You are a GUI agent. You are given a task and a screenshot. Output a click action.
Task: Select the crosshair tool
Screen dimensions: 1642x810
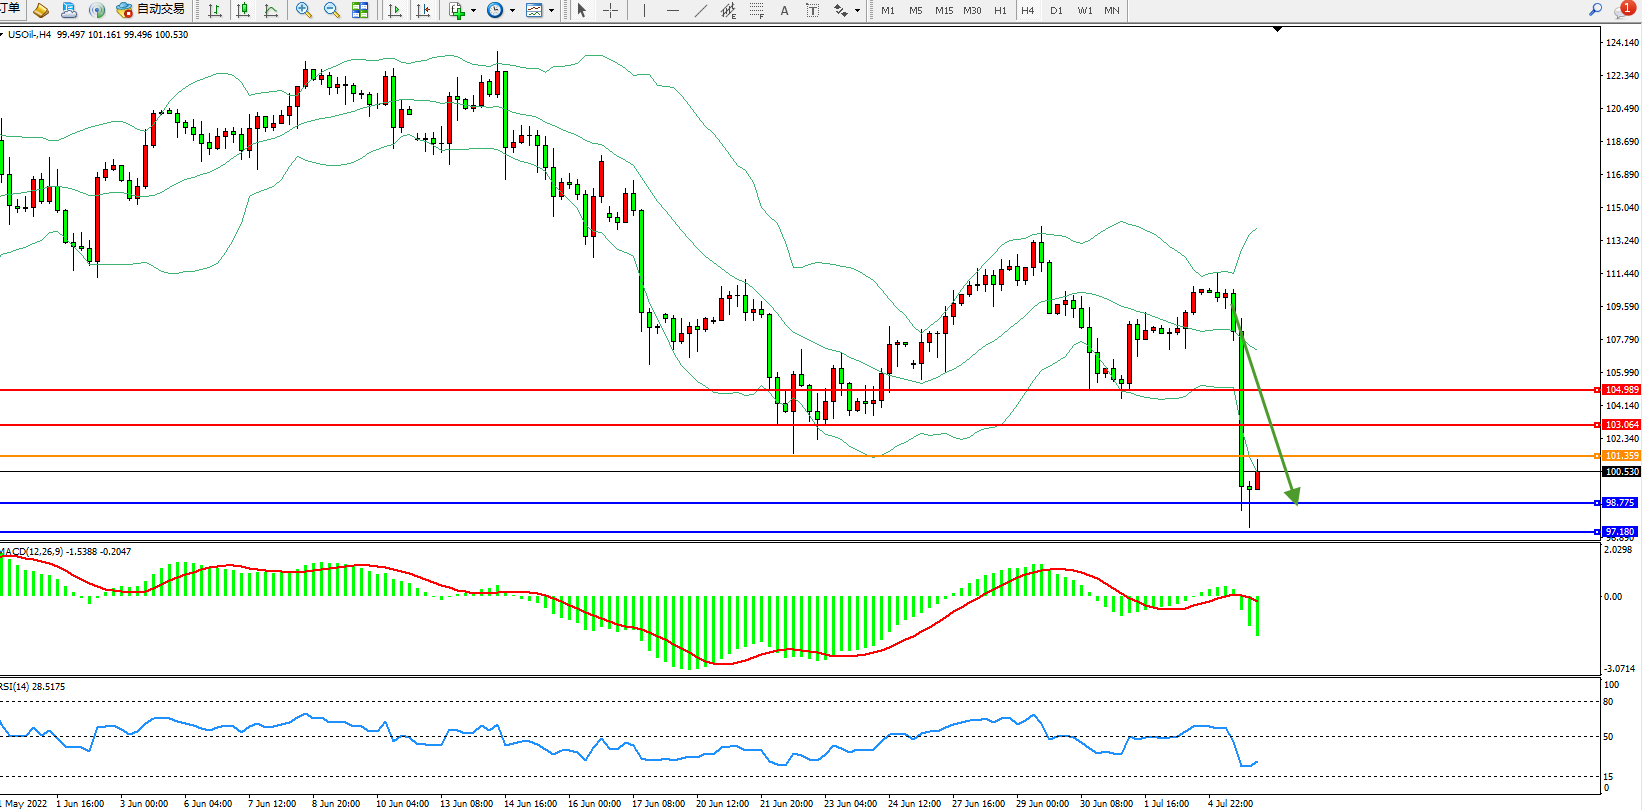coord(610,10)
